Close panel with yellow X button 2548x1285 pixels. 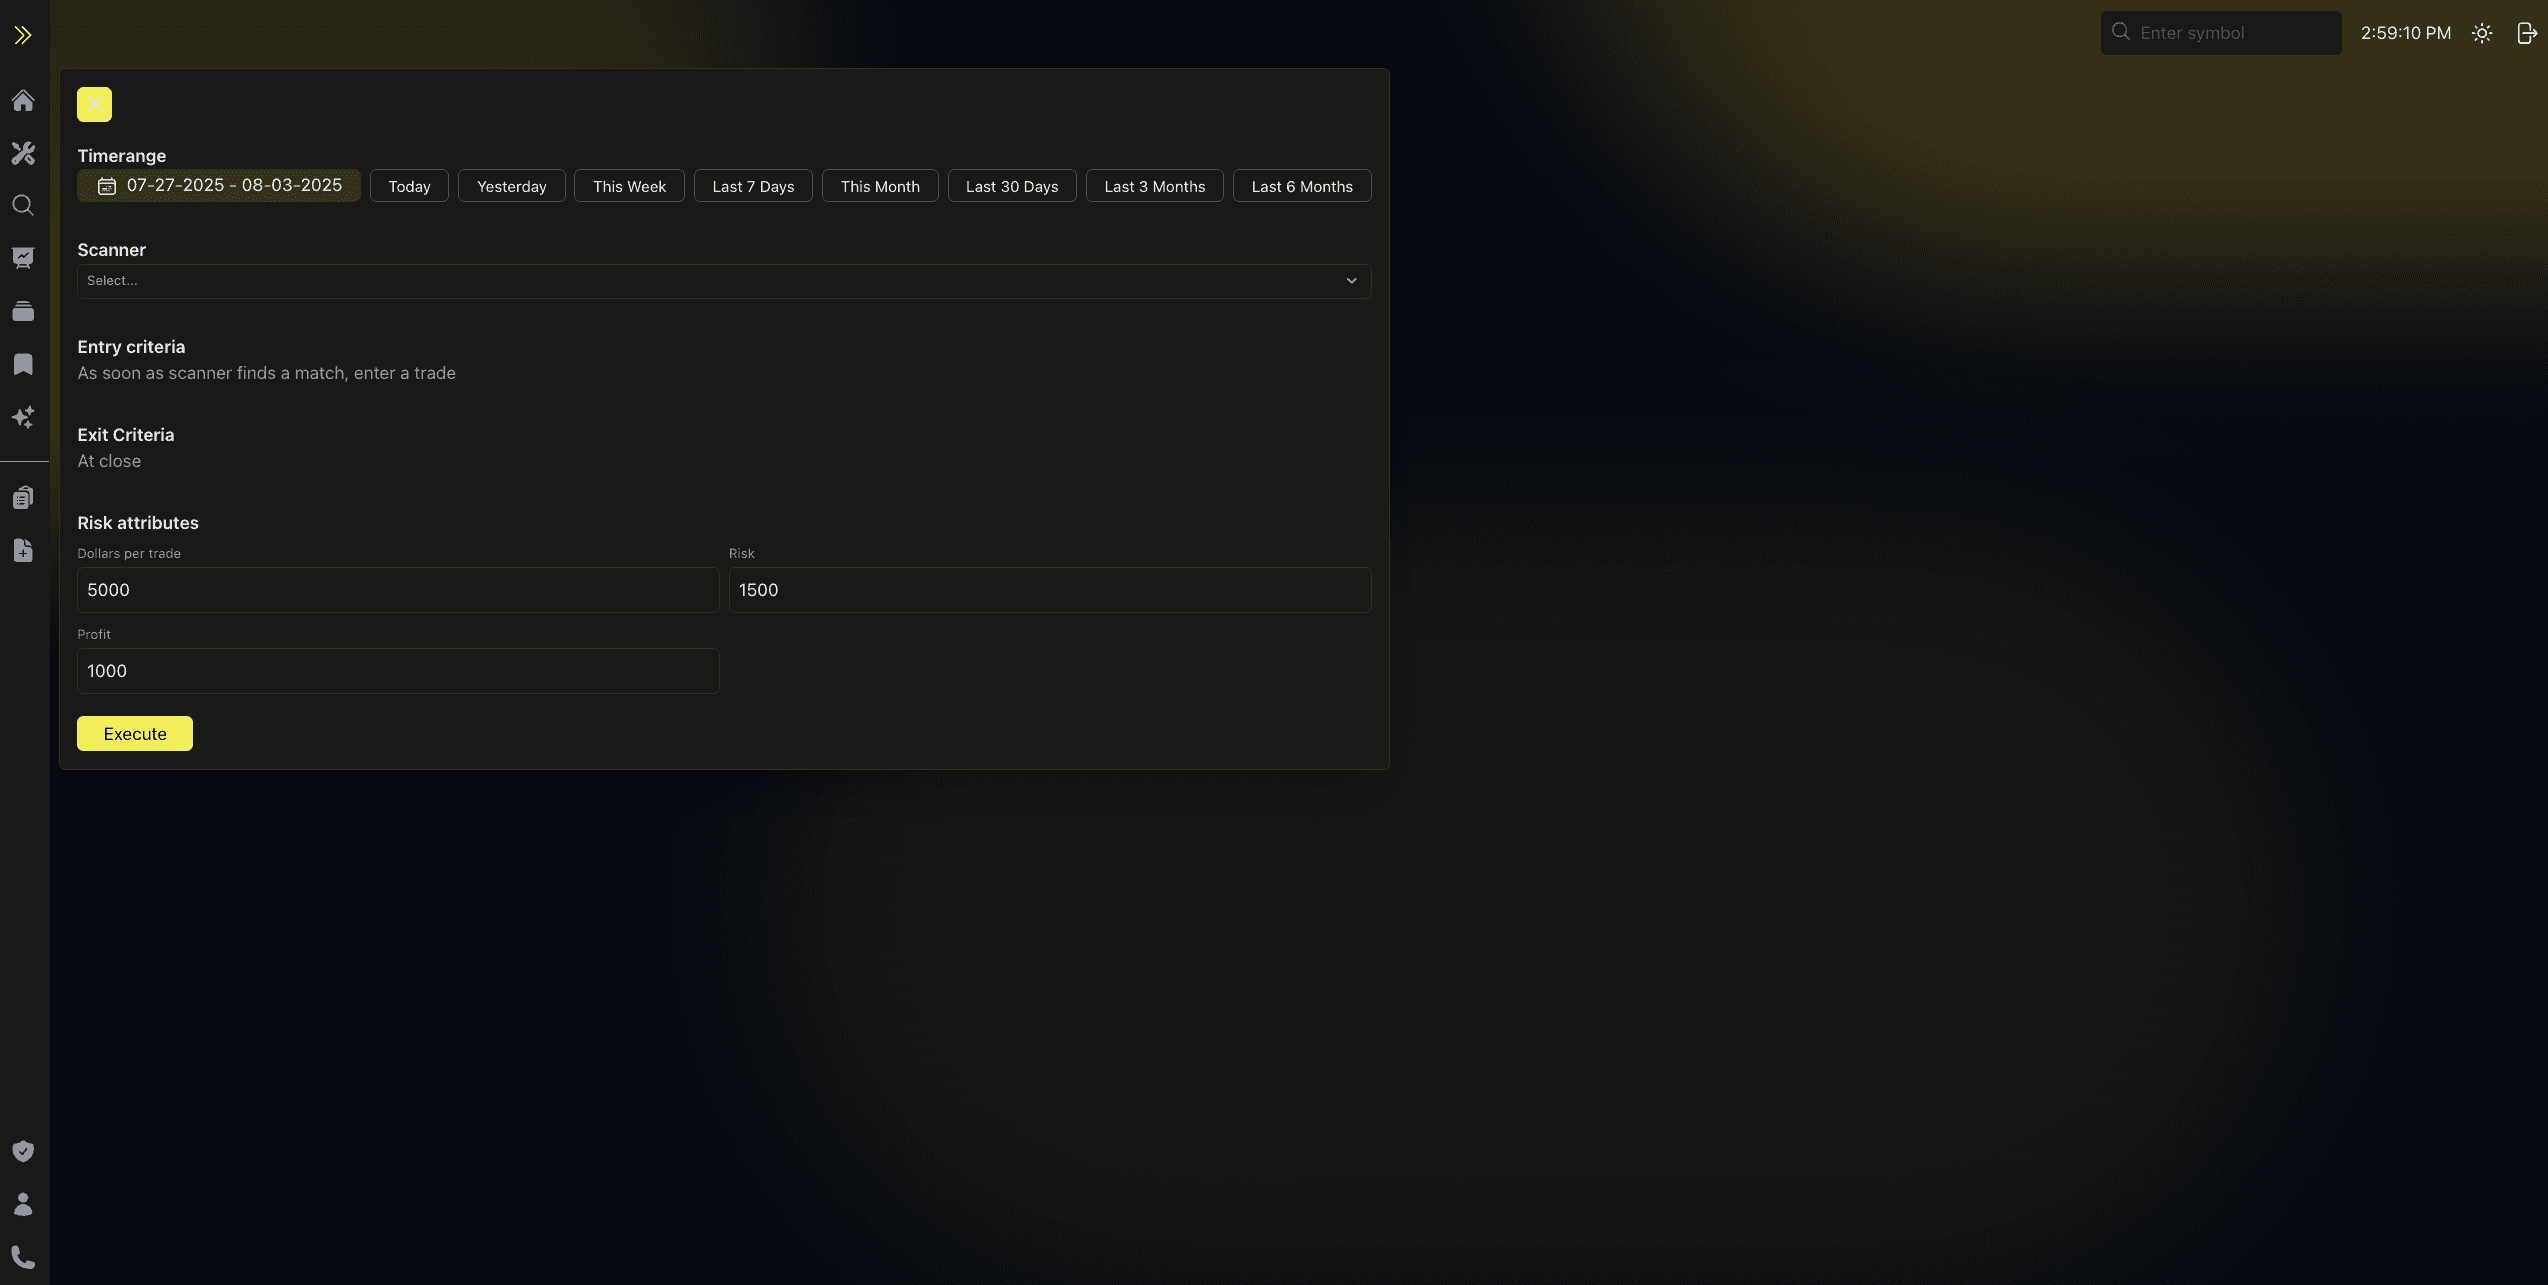[x=94, y=104]
